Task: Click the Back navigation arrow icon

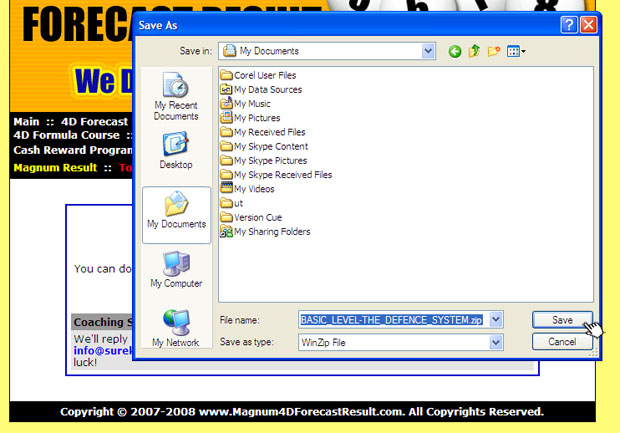Action: tap(455, 51)
